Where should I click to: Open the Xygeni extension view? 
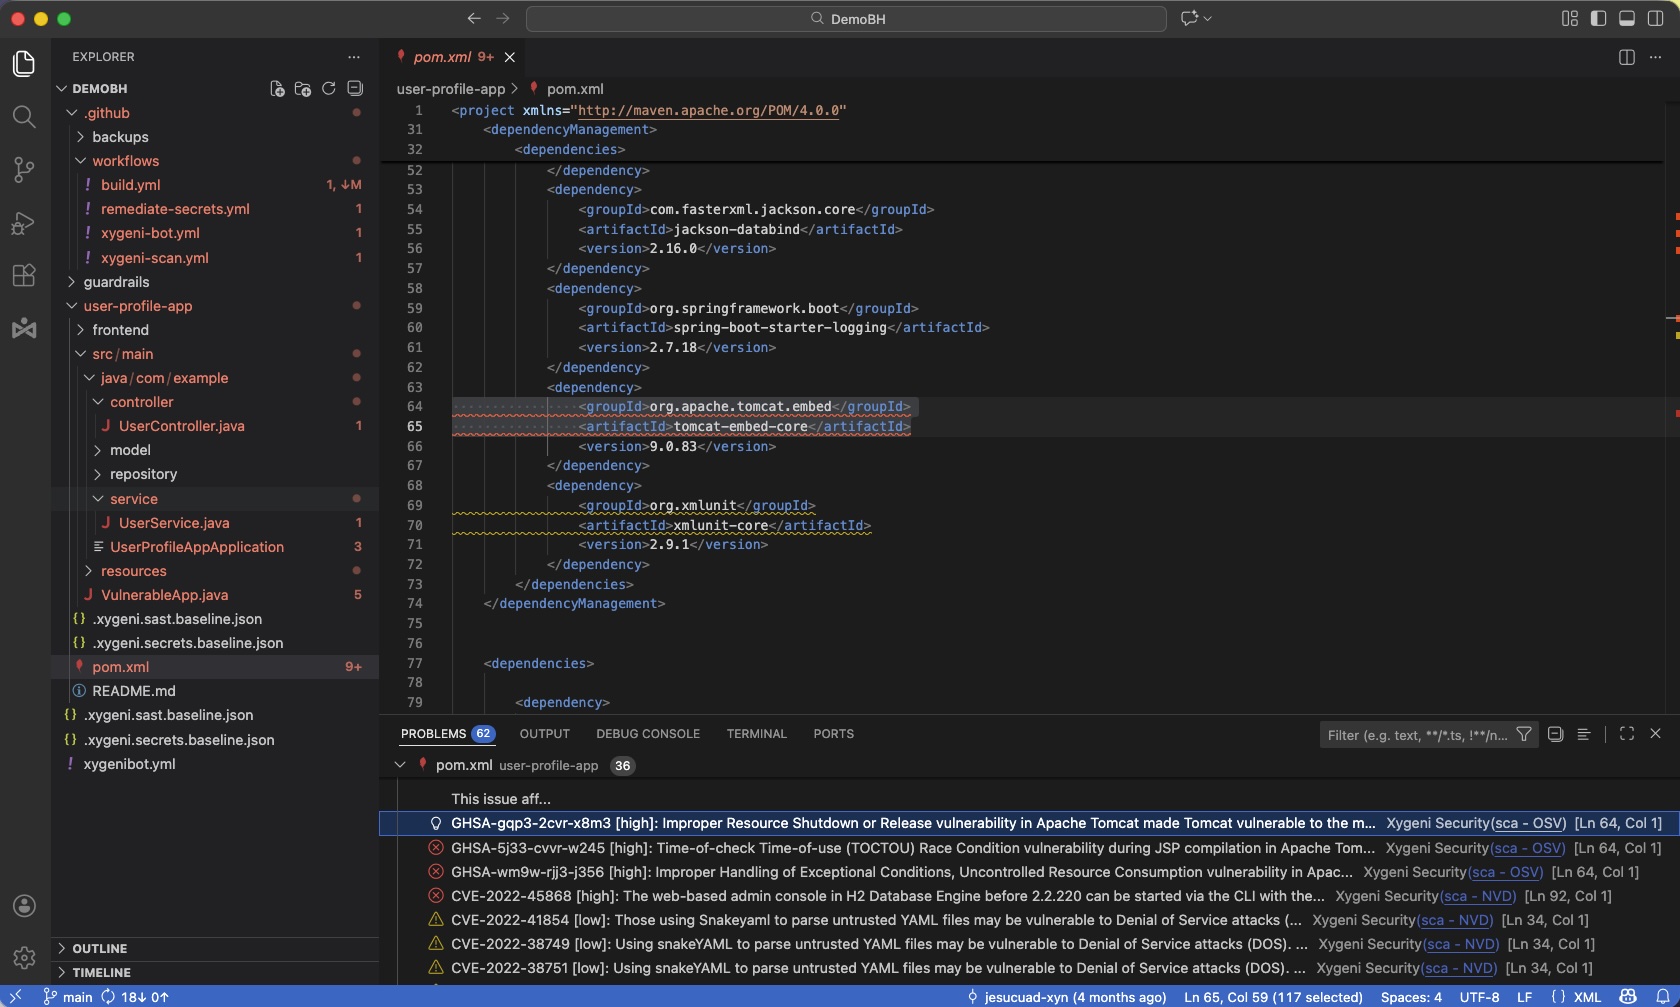tap(24, 328)
